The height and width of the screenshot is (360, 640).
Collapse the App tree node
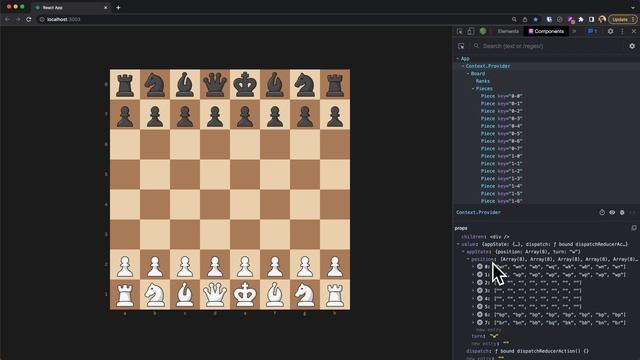click(458, 59)
